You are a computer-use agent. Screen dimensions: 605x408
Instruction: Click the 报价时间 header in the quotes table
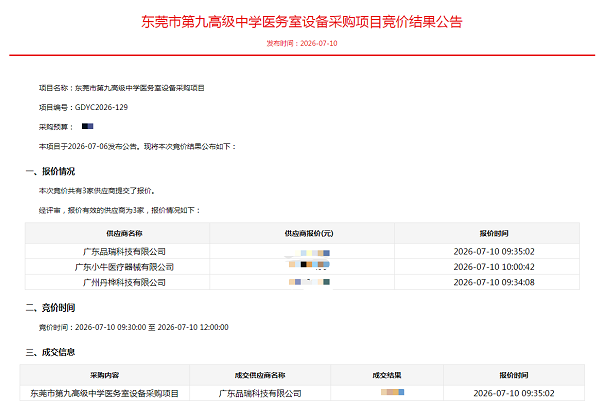click(494, 233)
